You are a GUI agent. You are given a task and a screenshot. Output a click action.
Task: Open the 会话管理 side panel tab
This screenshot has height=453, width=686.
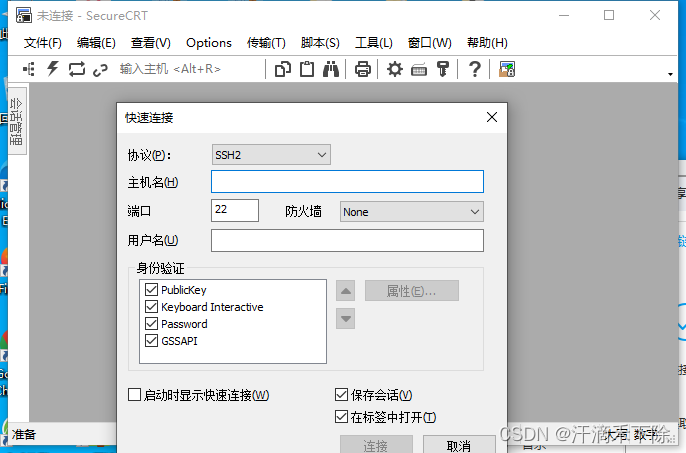point(17,121)
